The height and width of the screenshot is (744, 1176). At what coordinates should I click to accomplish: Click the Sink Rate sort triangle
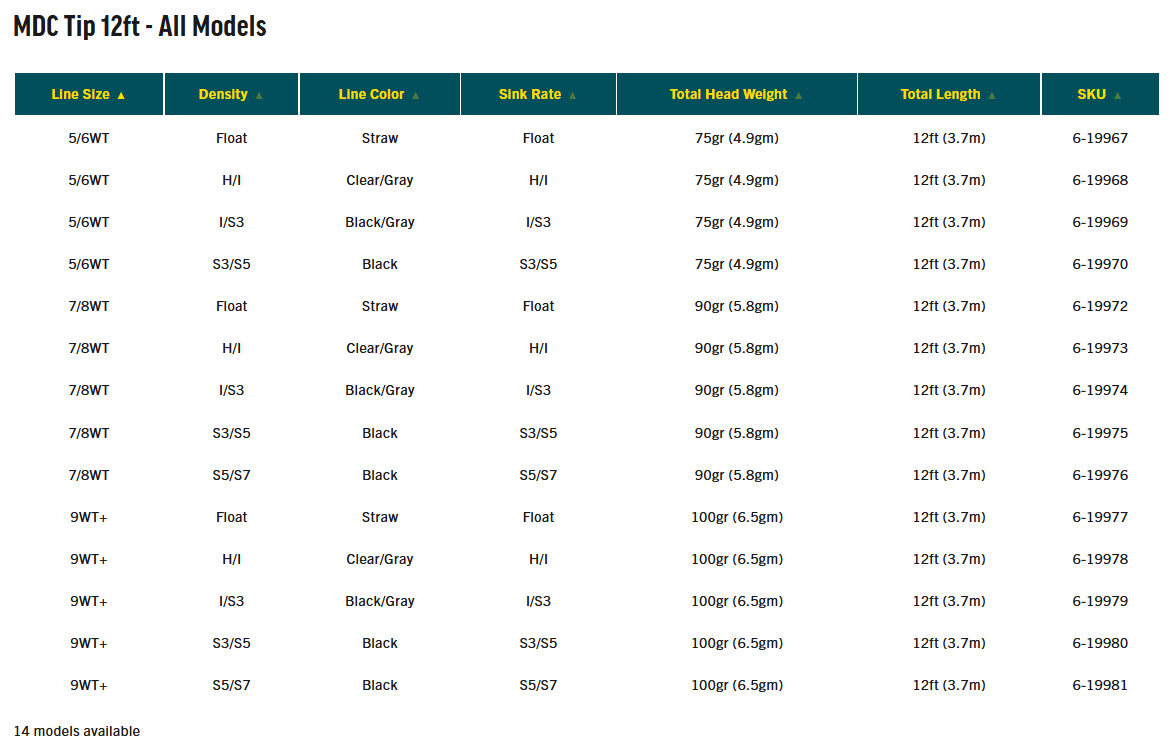tap(572, 95)
